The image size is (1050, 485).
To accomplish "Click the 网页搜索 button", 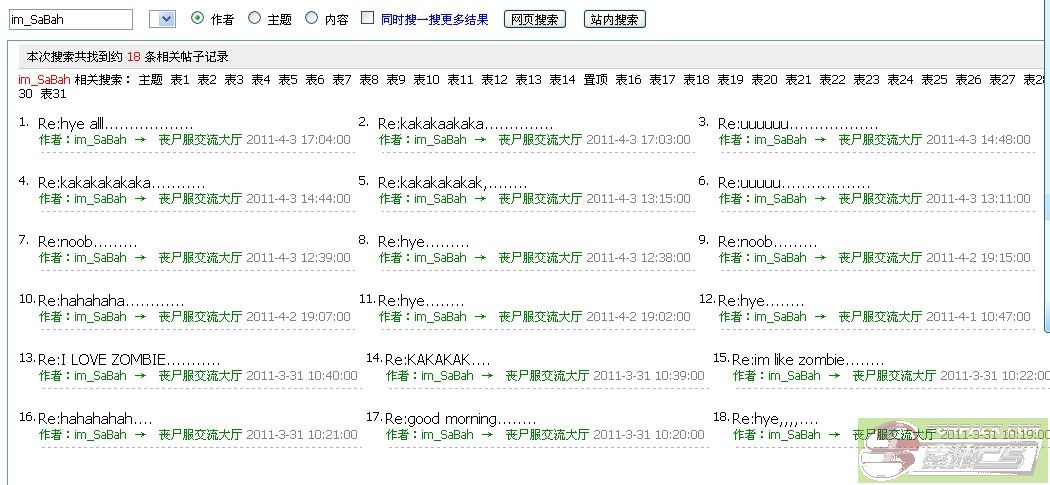I will 534,19.
